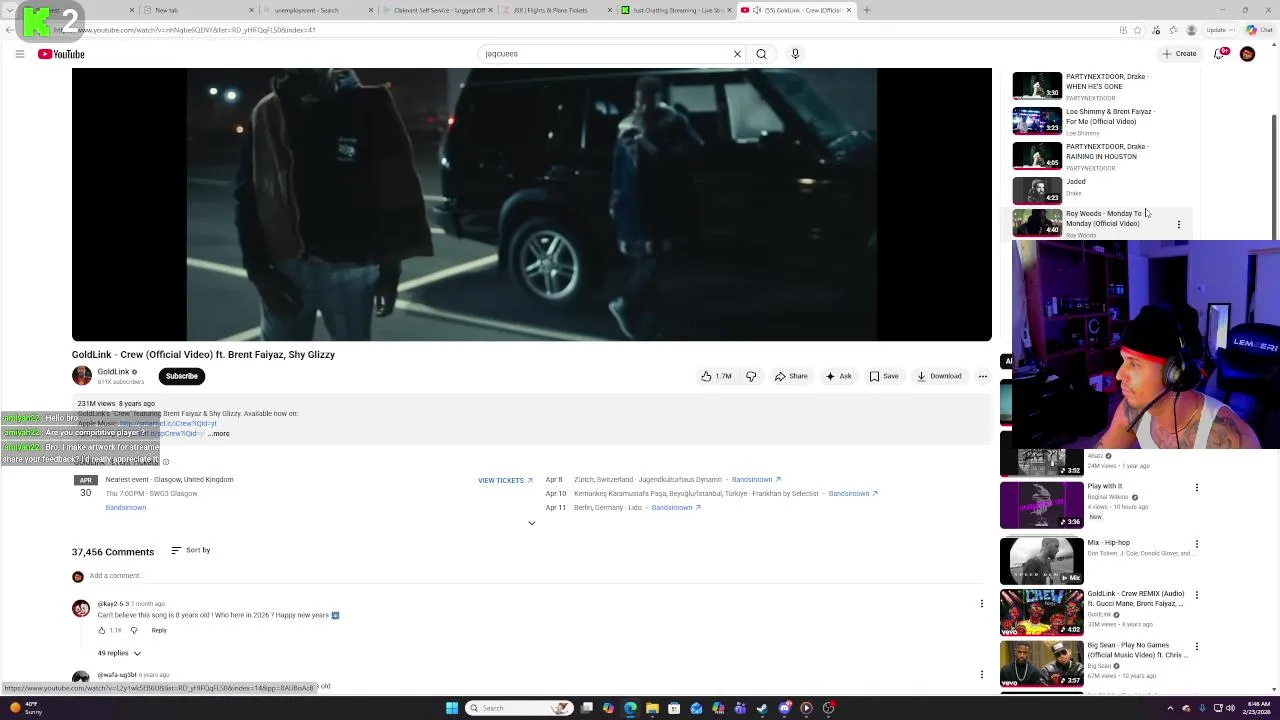Open Microsoft Edge from the taskbar
Image resolution: width=1280 pixels, height=720 pixels.
click(630, 708)
